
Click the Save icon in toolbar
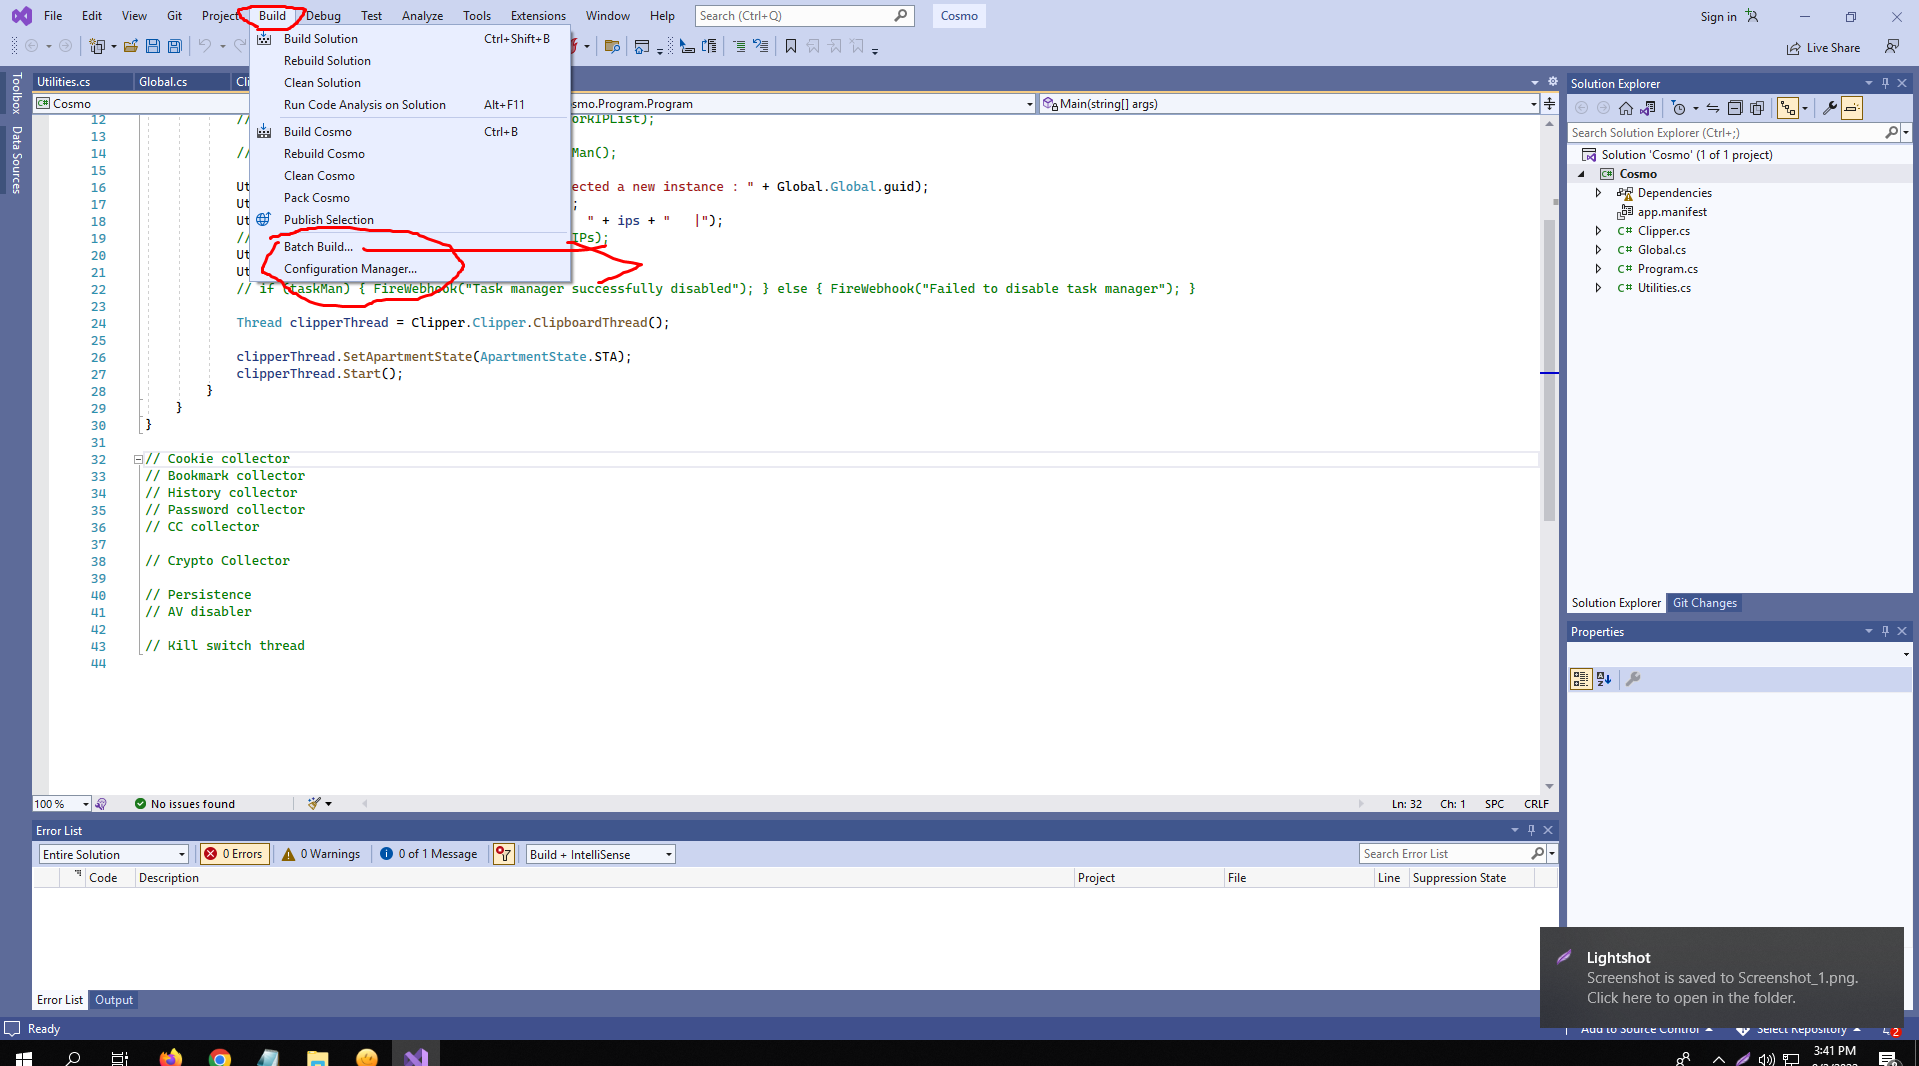pos(153,46)
